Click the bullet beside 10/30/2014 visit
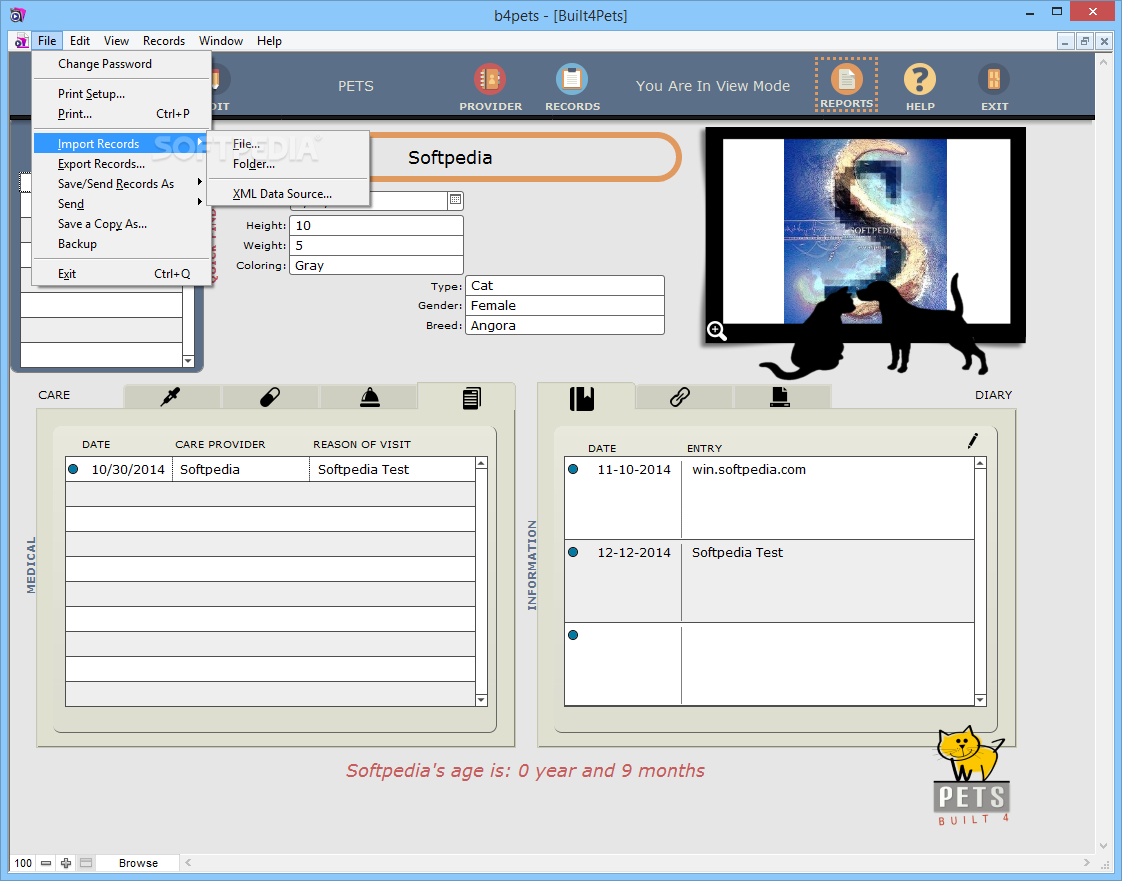1122x881 pixels. click(73, 469)
